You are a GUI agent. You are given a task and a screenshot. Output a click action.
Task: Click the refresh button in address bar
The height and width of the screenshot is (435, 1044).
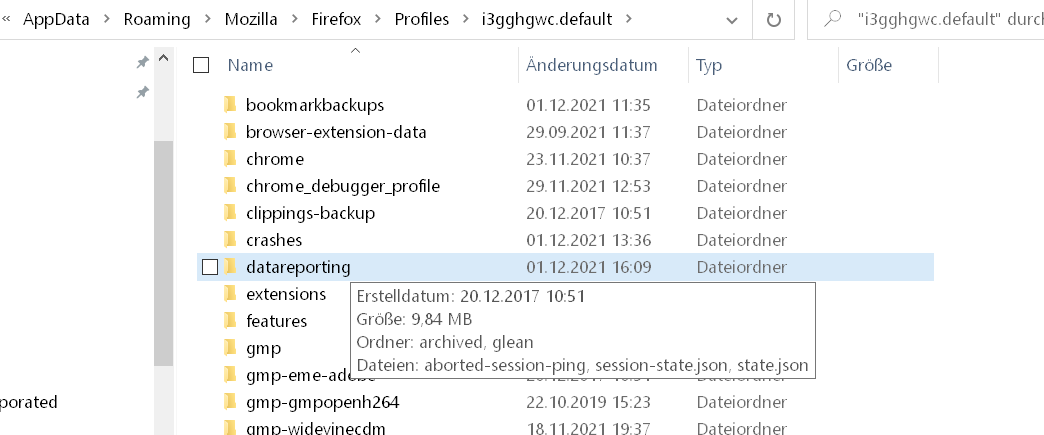773,19
